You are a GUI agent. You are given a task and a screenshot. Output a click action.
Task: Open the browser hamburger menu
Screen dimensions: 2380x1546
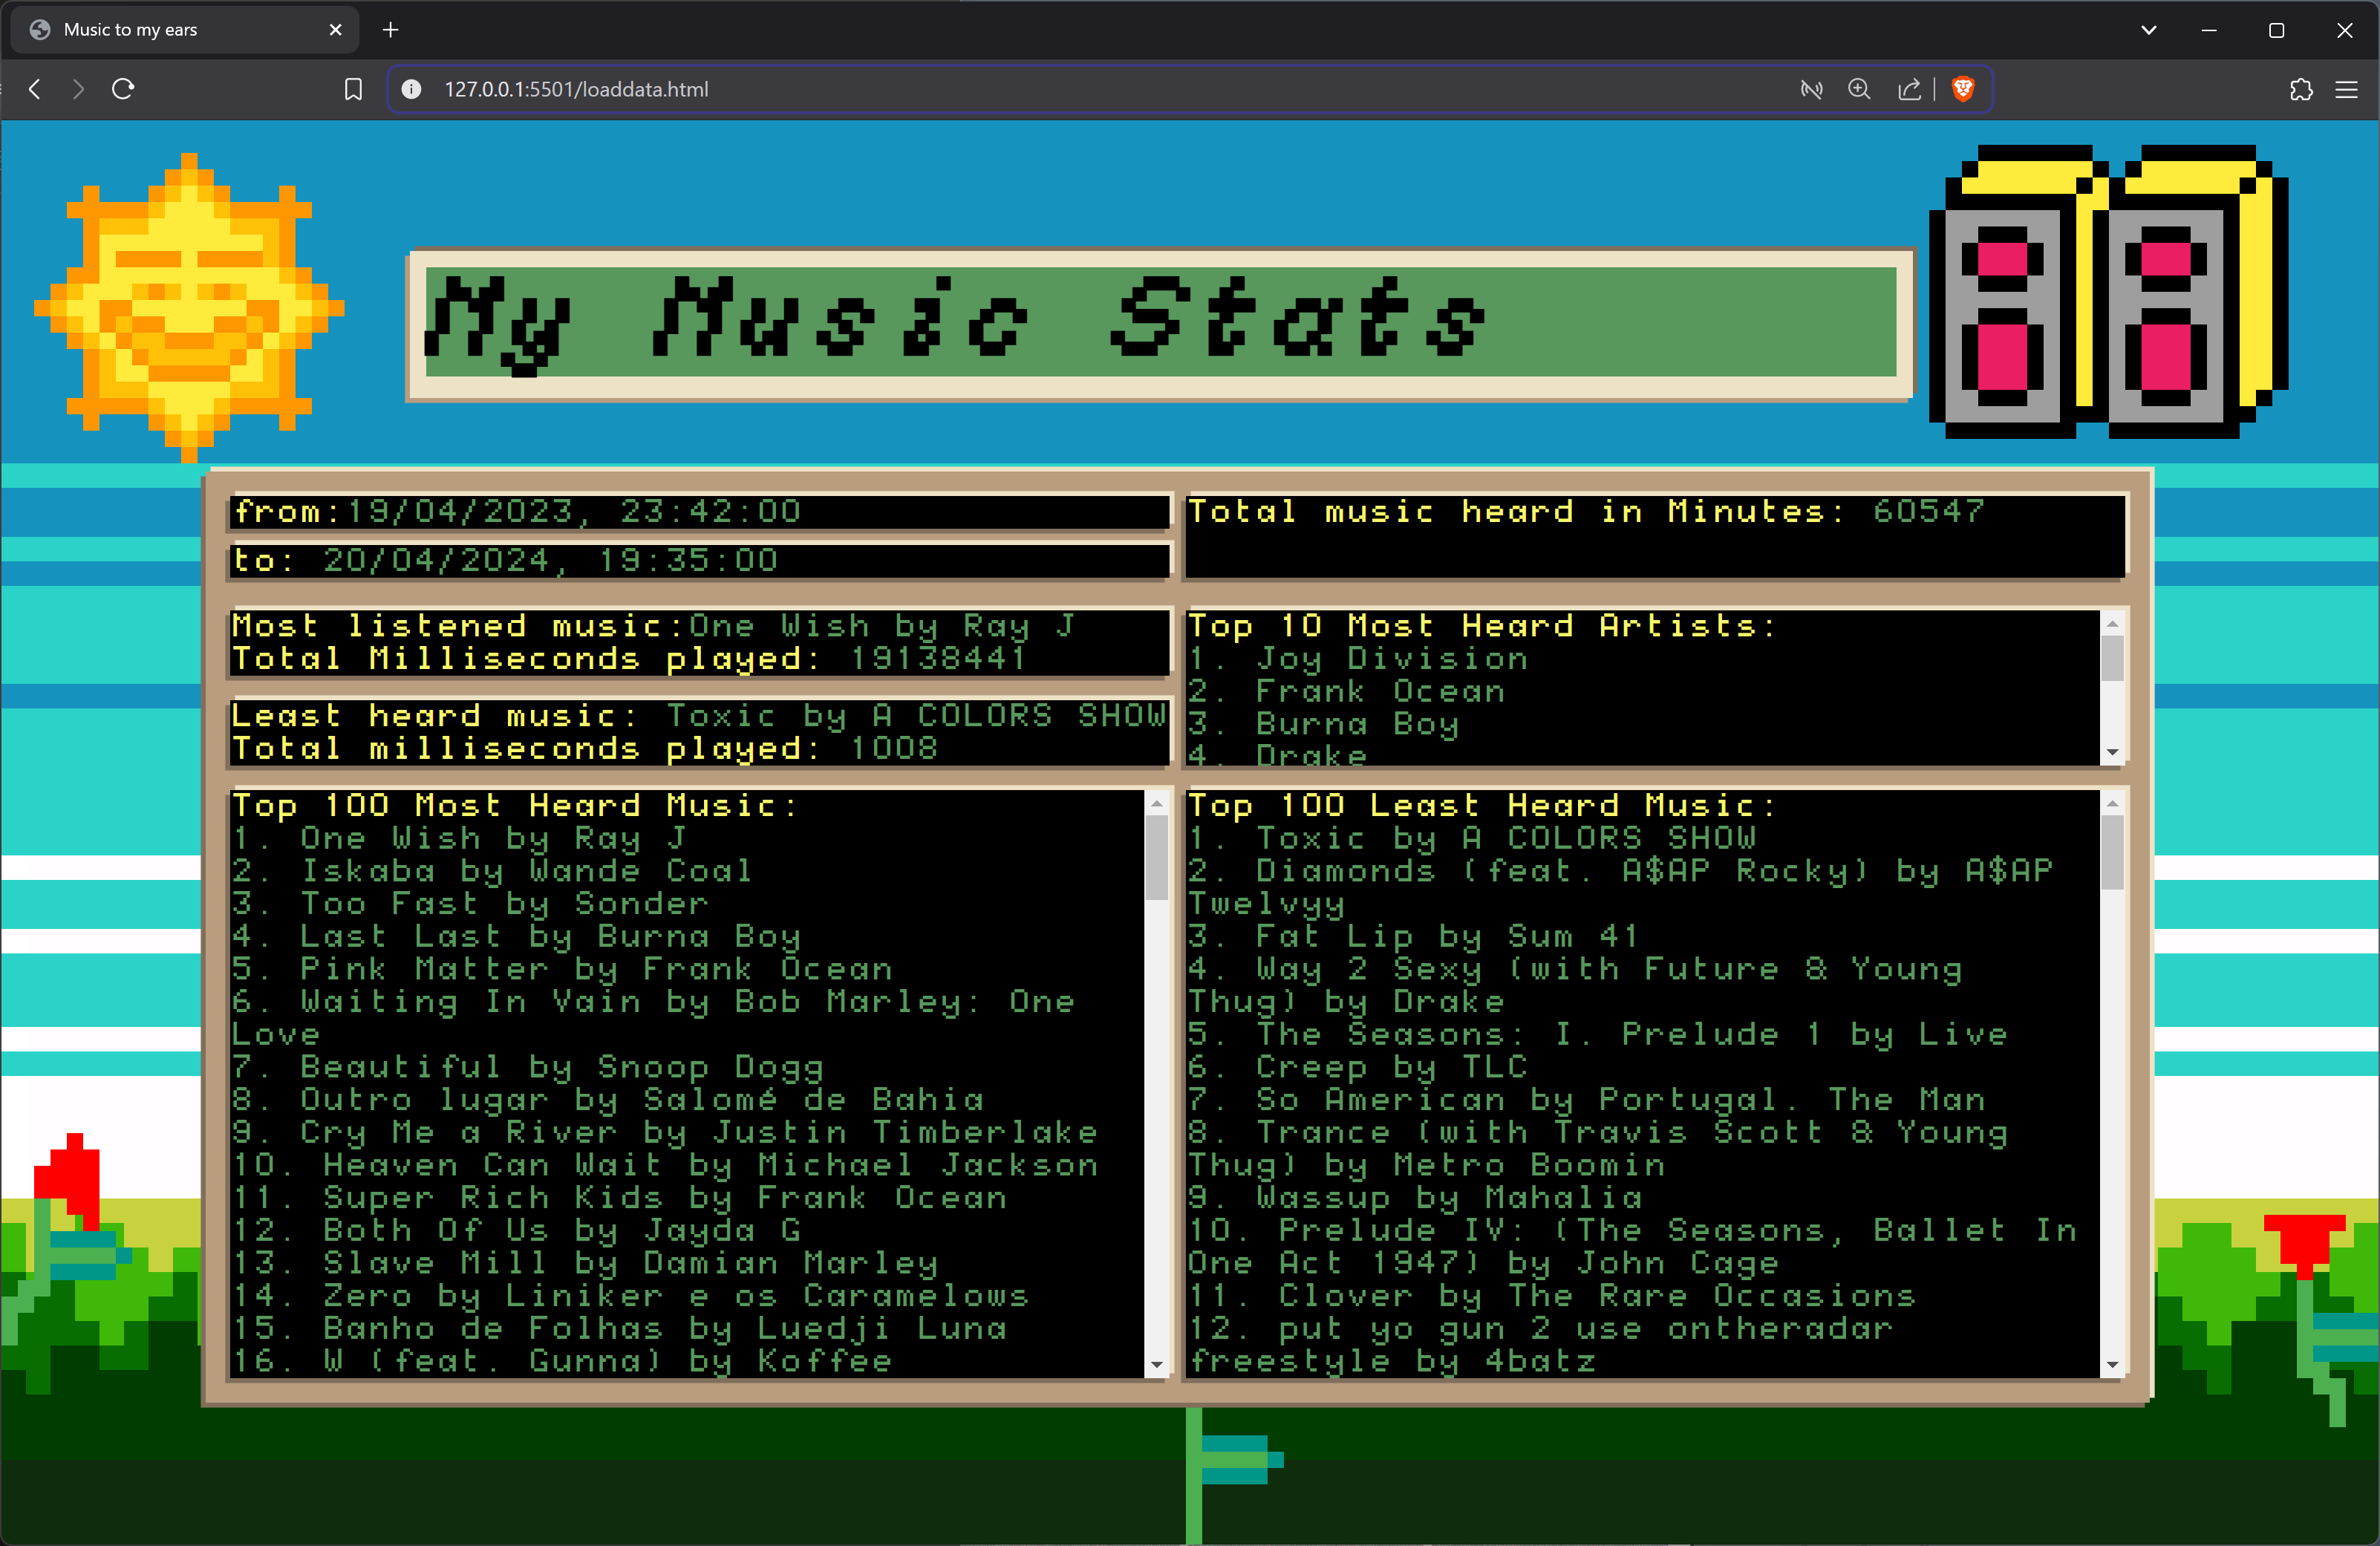pyautogui.click(x=2346, y=89)
